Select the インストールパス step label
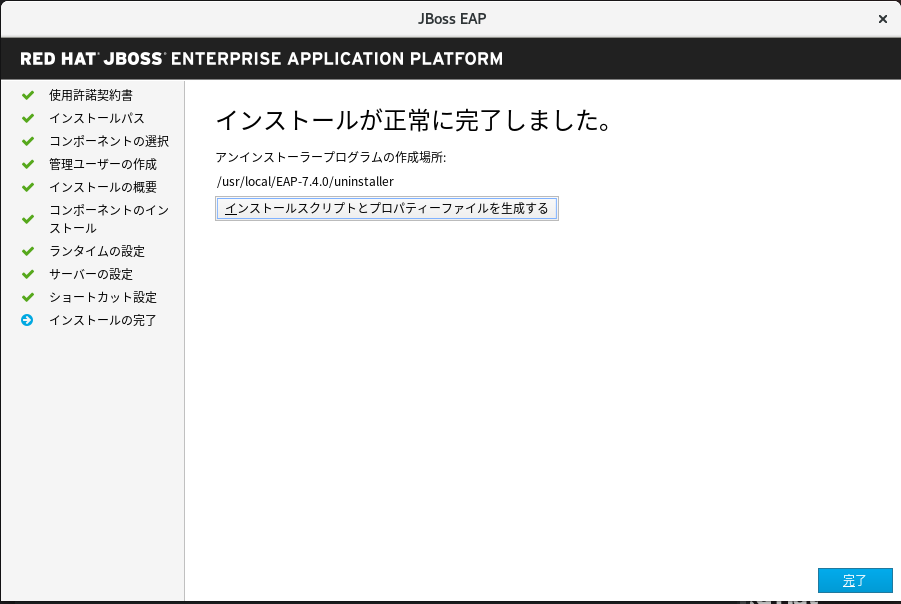 [97, 118]
